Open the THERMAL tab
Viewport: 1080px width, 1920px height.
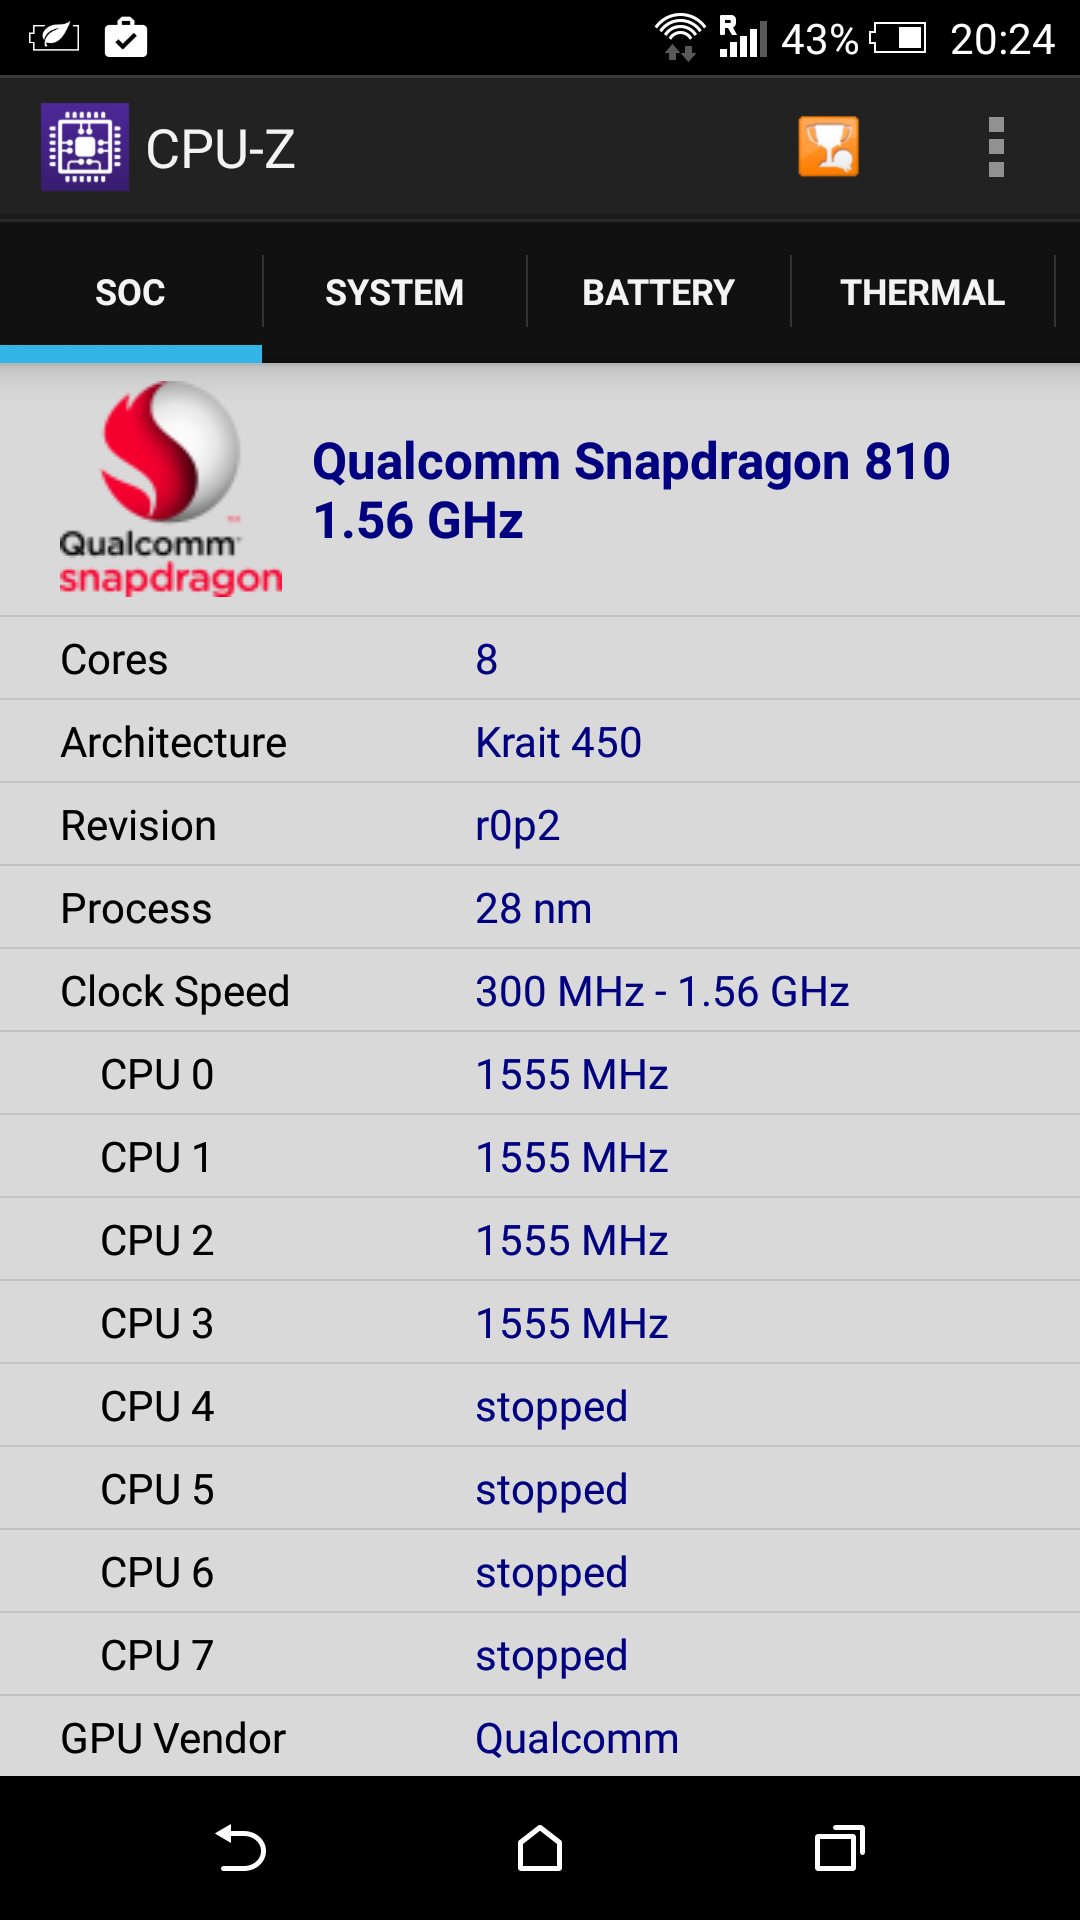coord(922,293)
